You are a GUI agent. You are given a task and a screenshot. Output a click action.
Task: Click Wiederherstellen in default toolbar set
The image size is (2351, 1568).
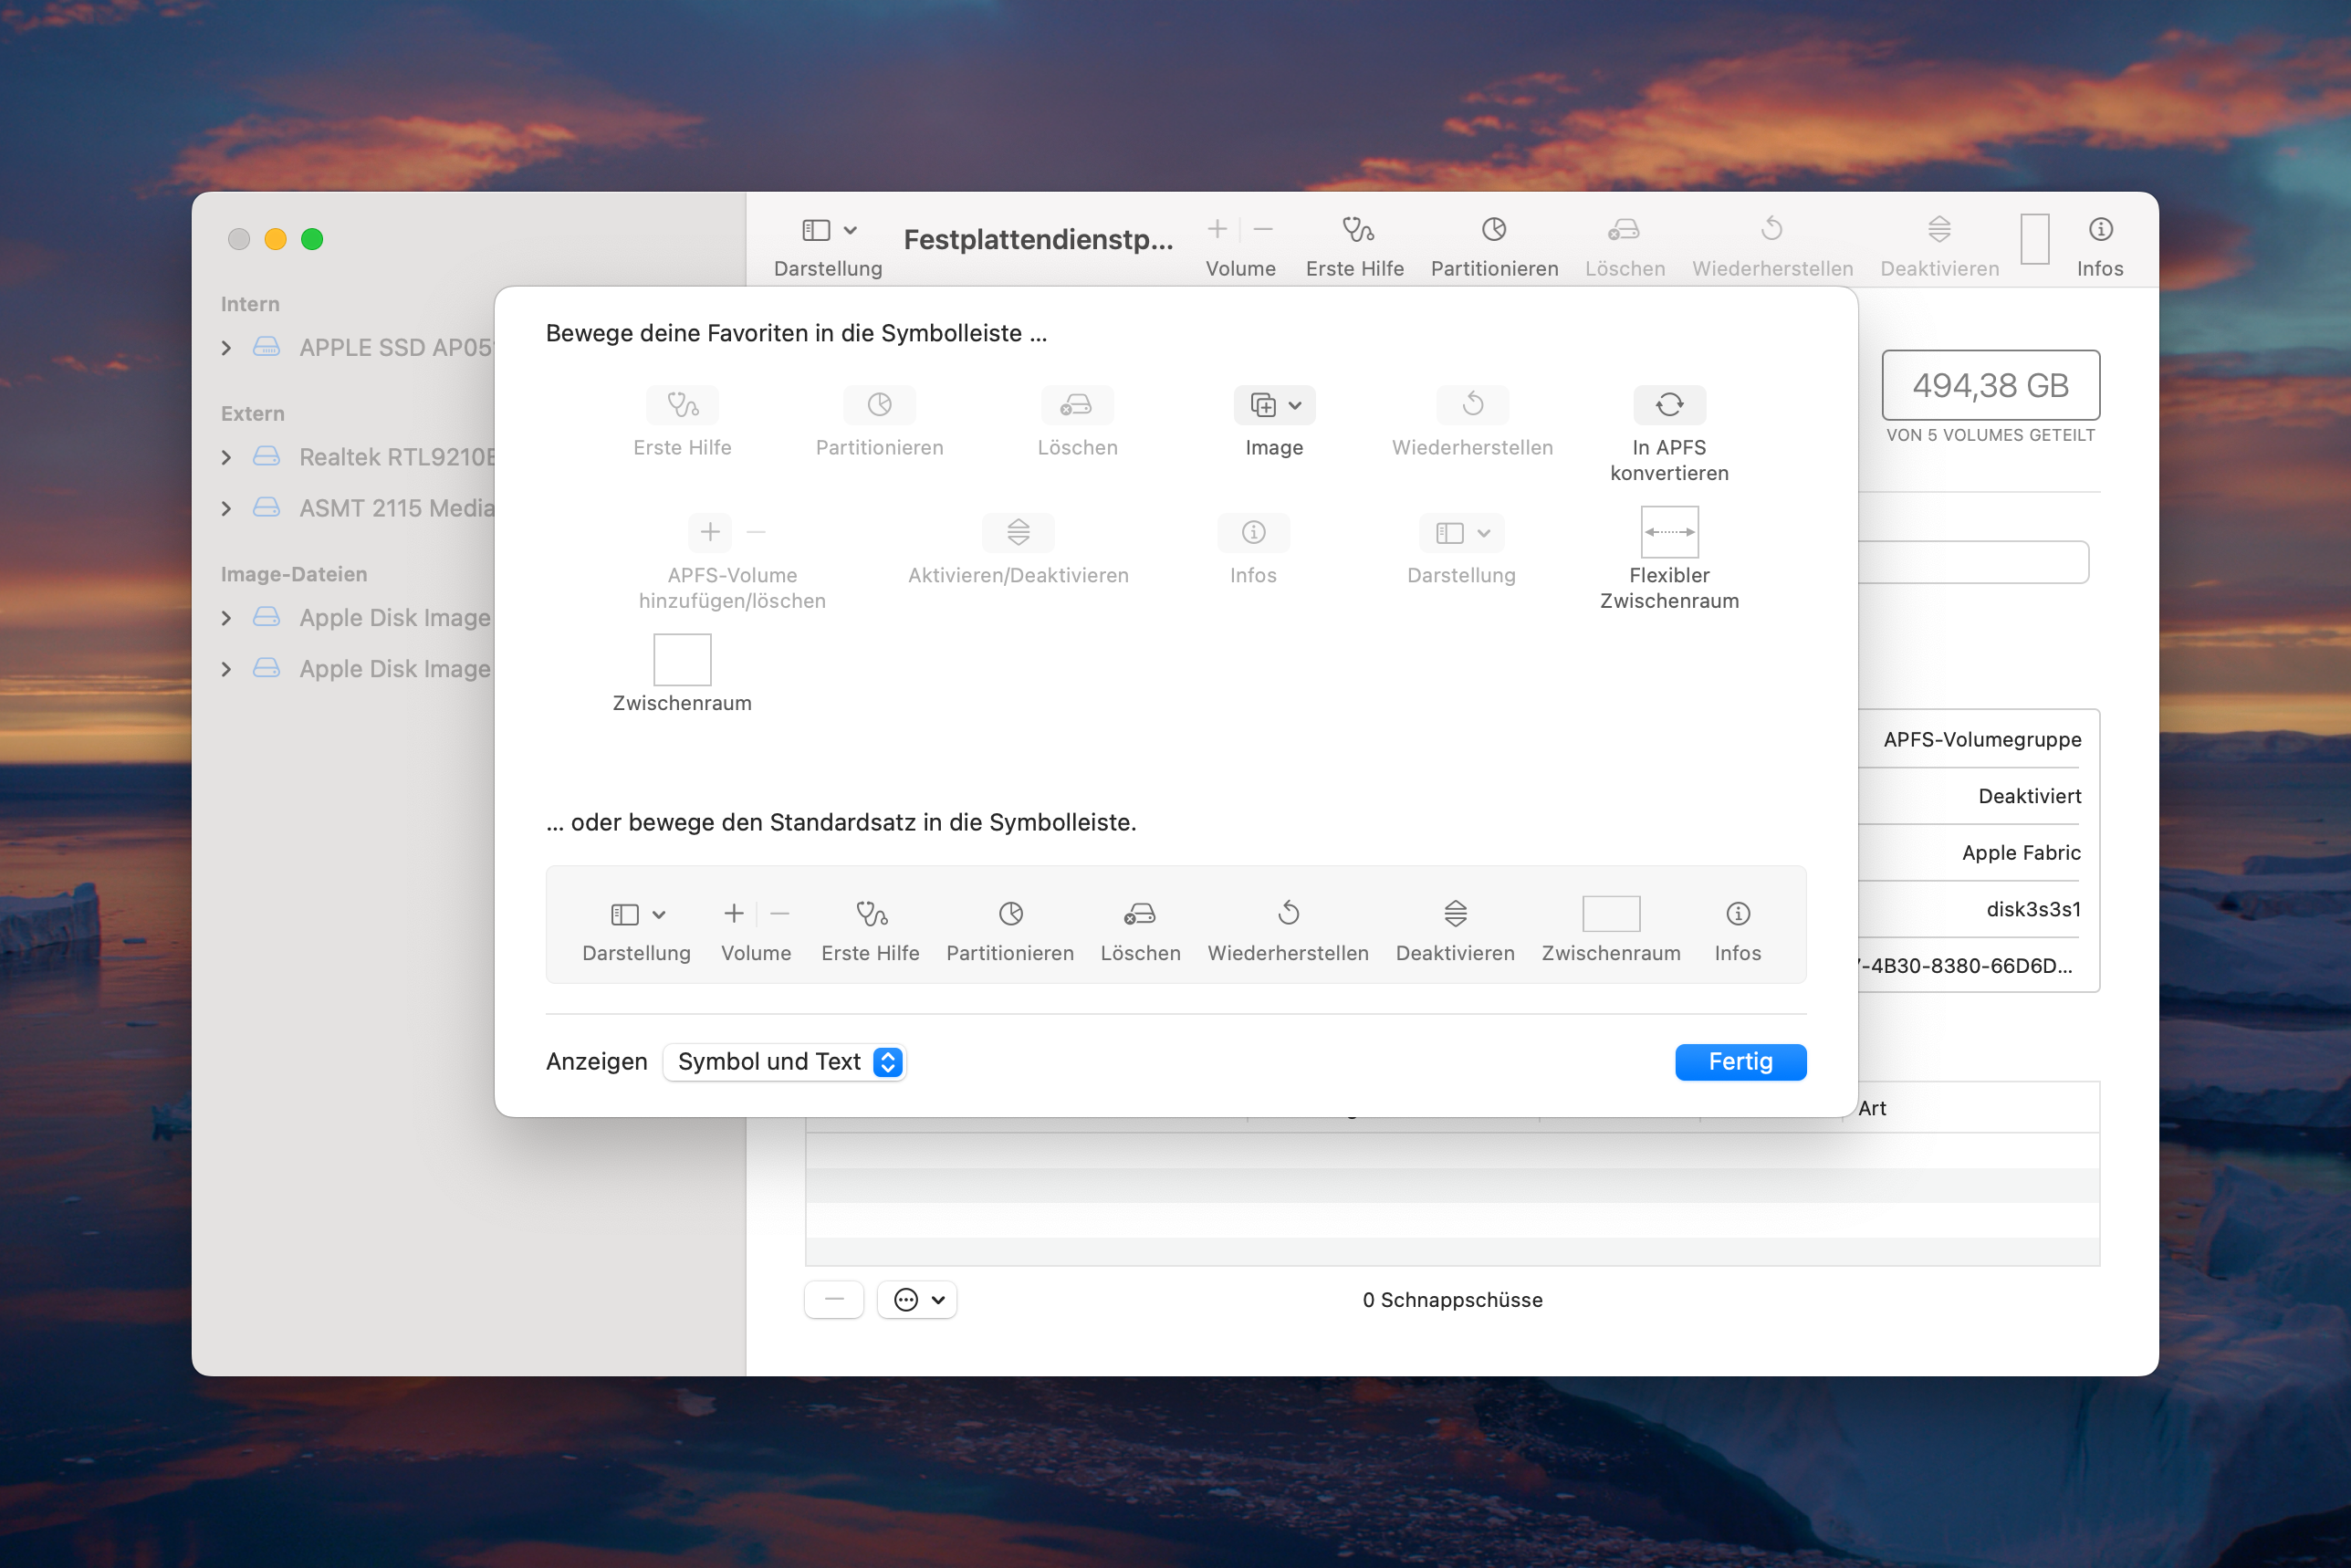click(1288, 930)
